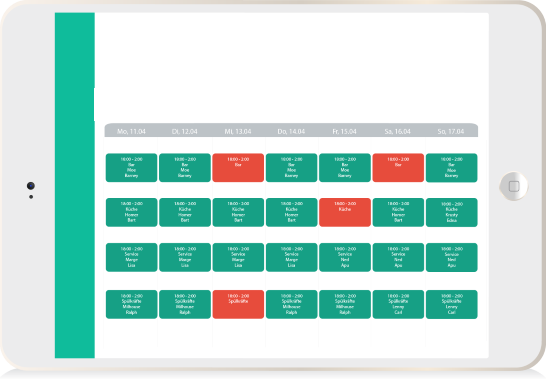The image size is (546, 380).
Task: Open the Thursday Spülkräfte shift card
Action: pyautogui.click(x=291, y=304)
